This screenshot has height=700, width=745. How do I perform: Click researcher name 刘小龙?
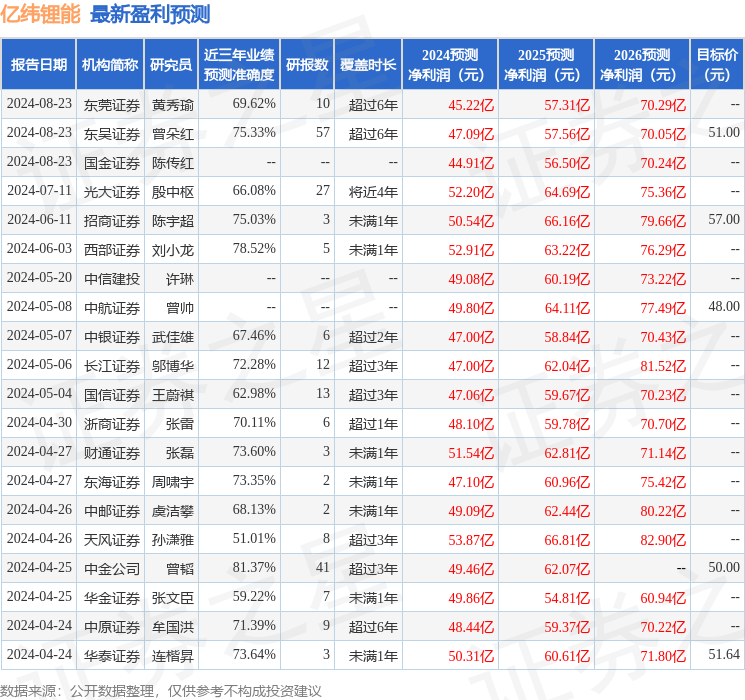[x=172, y=250]
